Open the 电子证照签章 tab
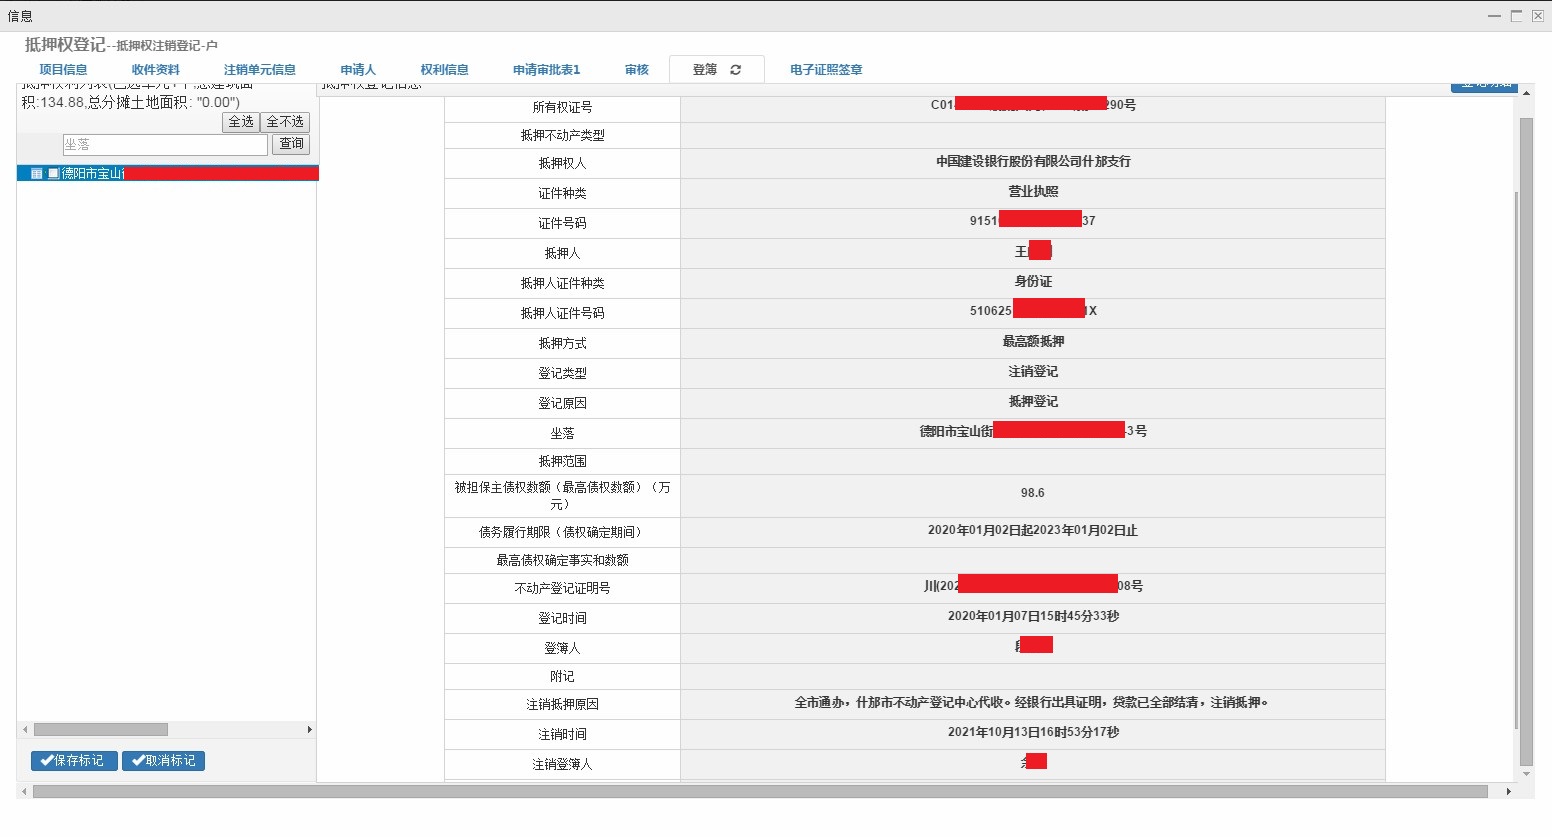The width and height of the screenshot is (1552, 837). coord(826,70)
